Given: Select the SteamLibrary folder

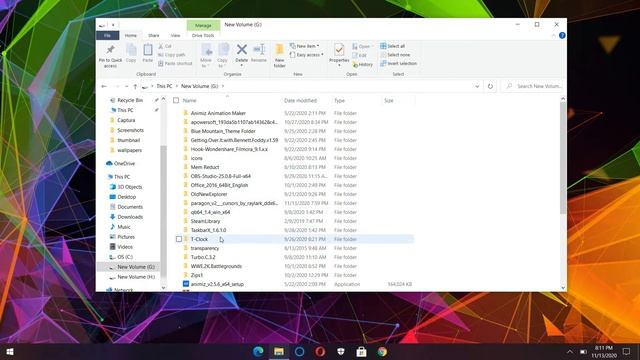Looking at the screenshot, I should (x=205, y=221).
